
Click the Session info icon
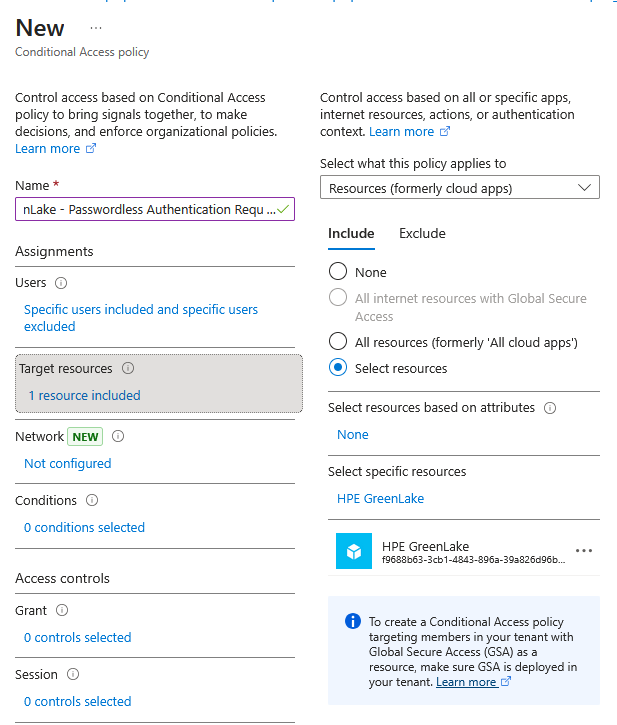tap(72, 674)
